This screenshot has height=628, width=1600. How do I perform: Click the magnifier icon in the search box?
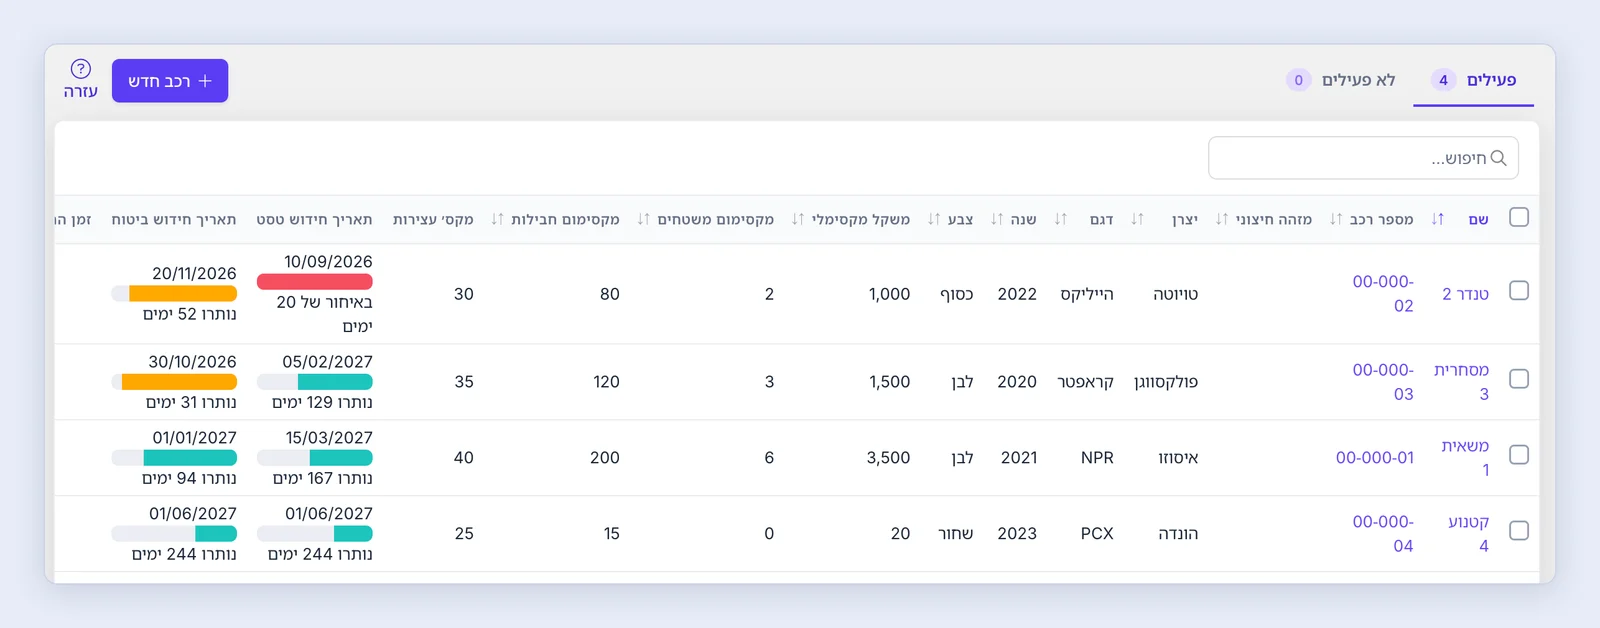click(x=1498, y=158)
